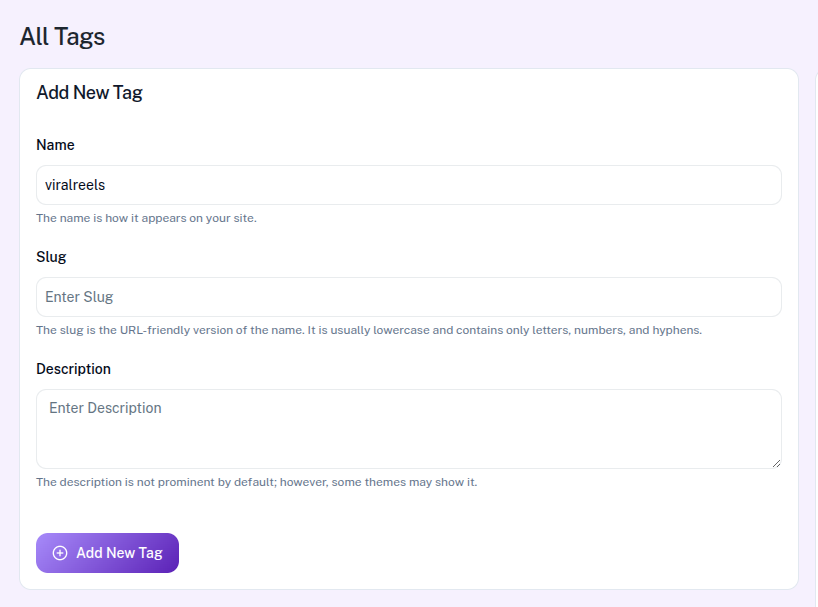Click the Description field label
Viewport: 818px width, 607px height.
pyautogui.click(x=73, y=368)
